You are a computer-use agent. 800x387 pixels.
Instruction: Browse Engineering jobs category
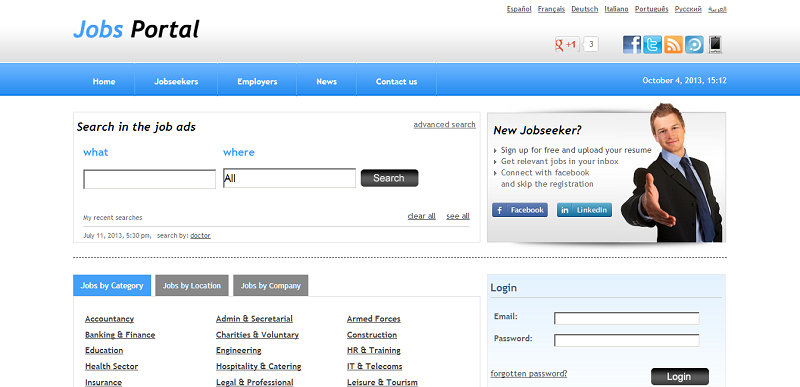pyautogui.click(x=238, y=351)
